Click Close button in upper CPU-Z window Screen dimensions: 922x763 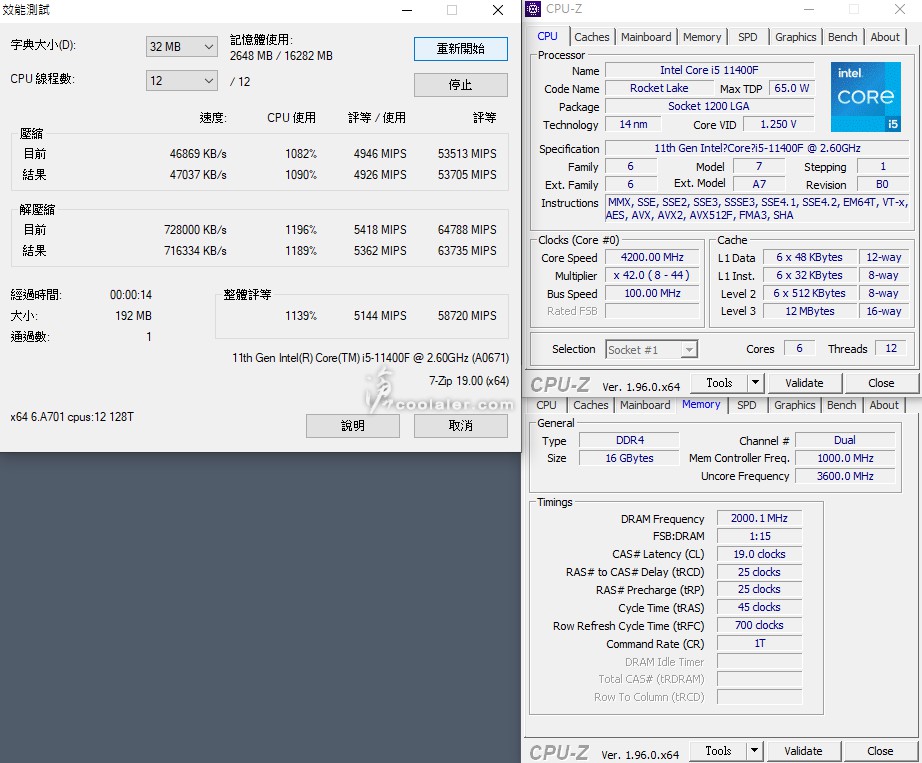click(x=881, y=383)
